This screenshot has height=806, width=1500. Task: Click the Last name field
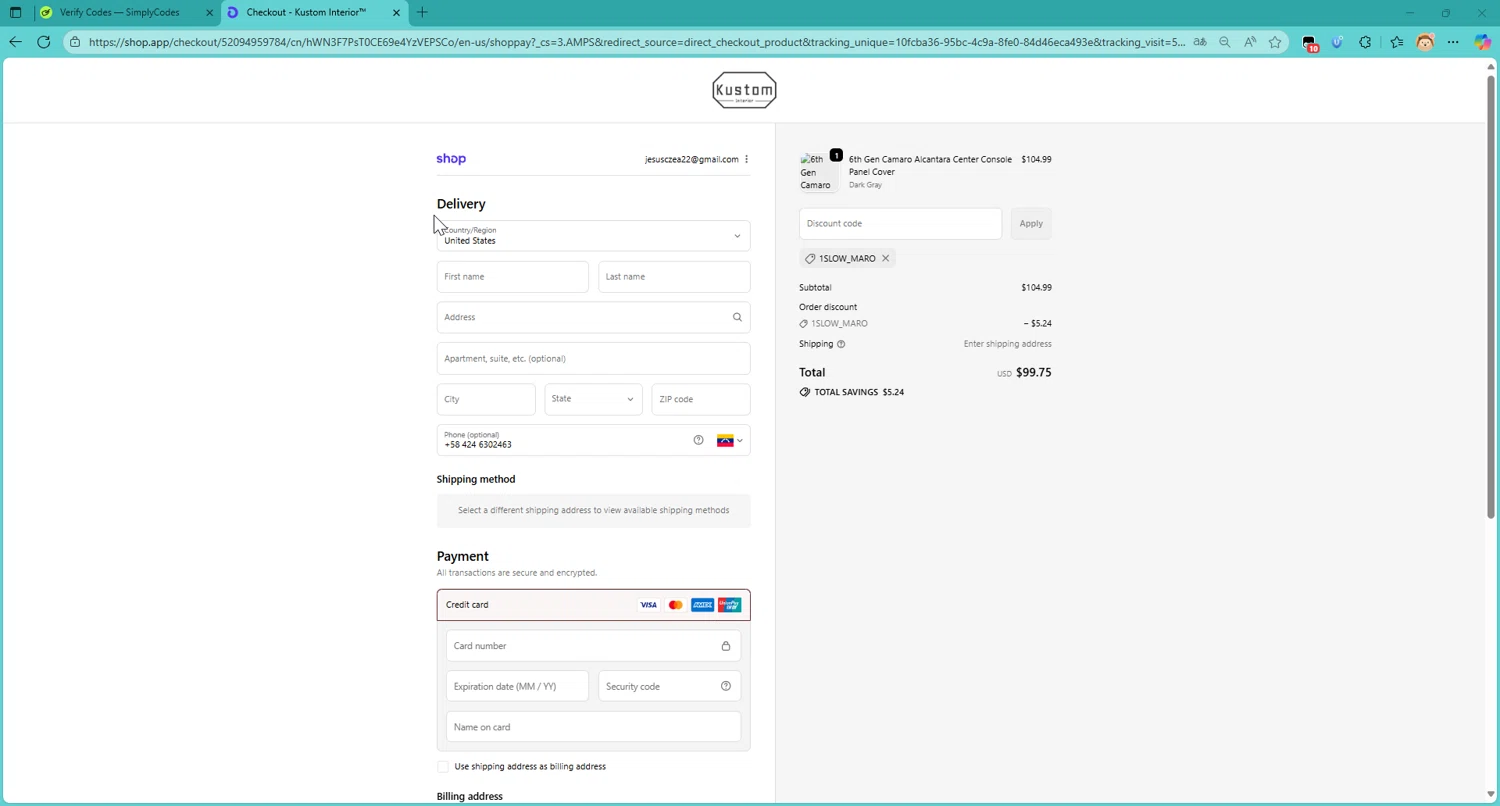click(674, 277)
